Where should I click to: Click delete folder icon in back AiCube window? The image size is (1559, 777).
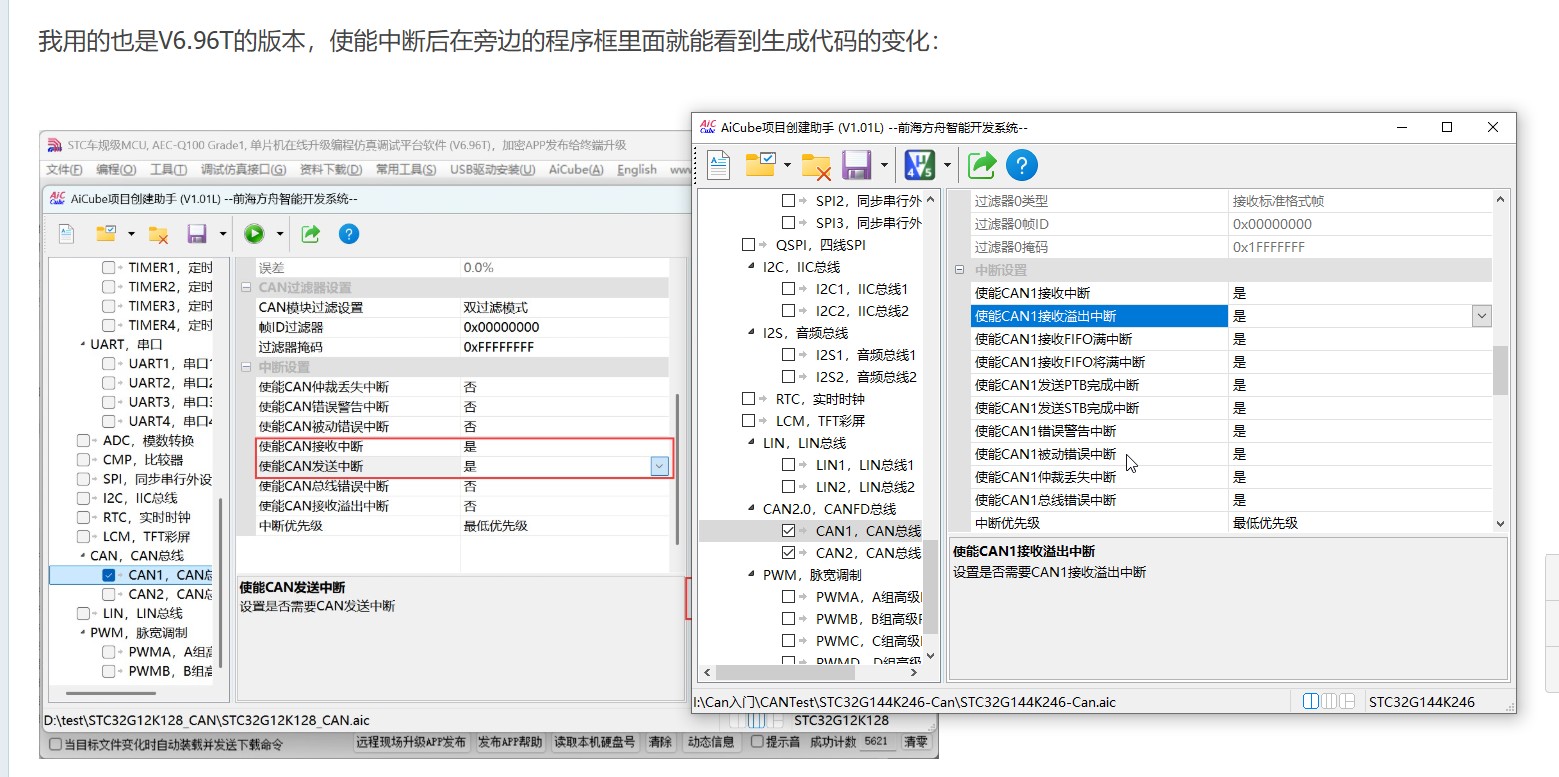[158, 234]
